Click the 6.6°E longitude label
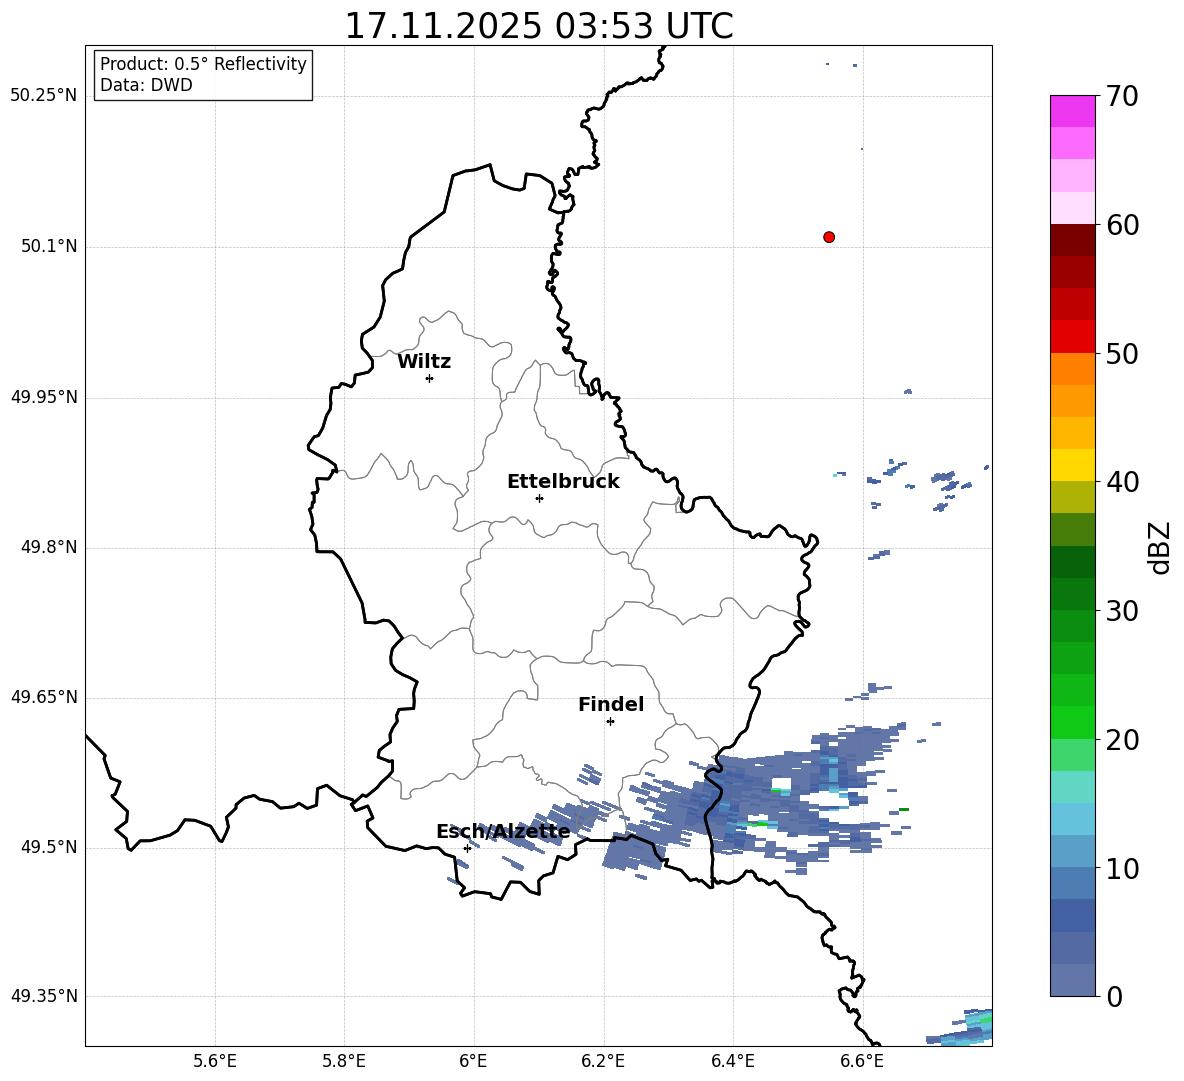This screenshot has width=1184, height=1081. point(862,1061)
